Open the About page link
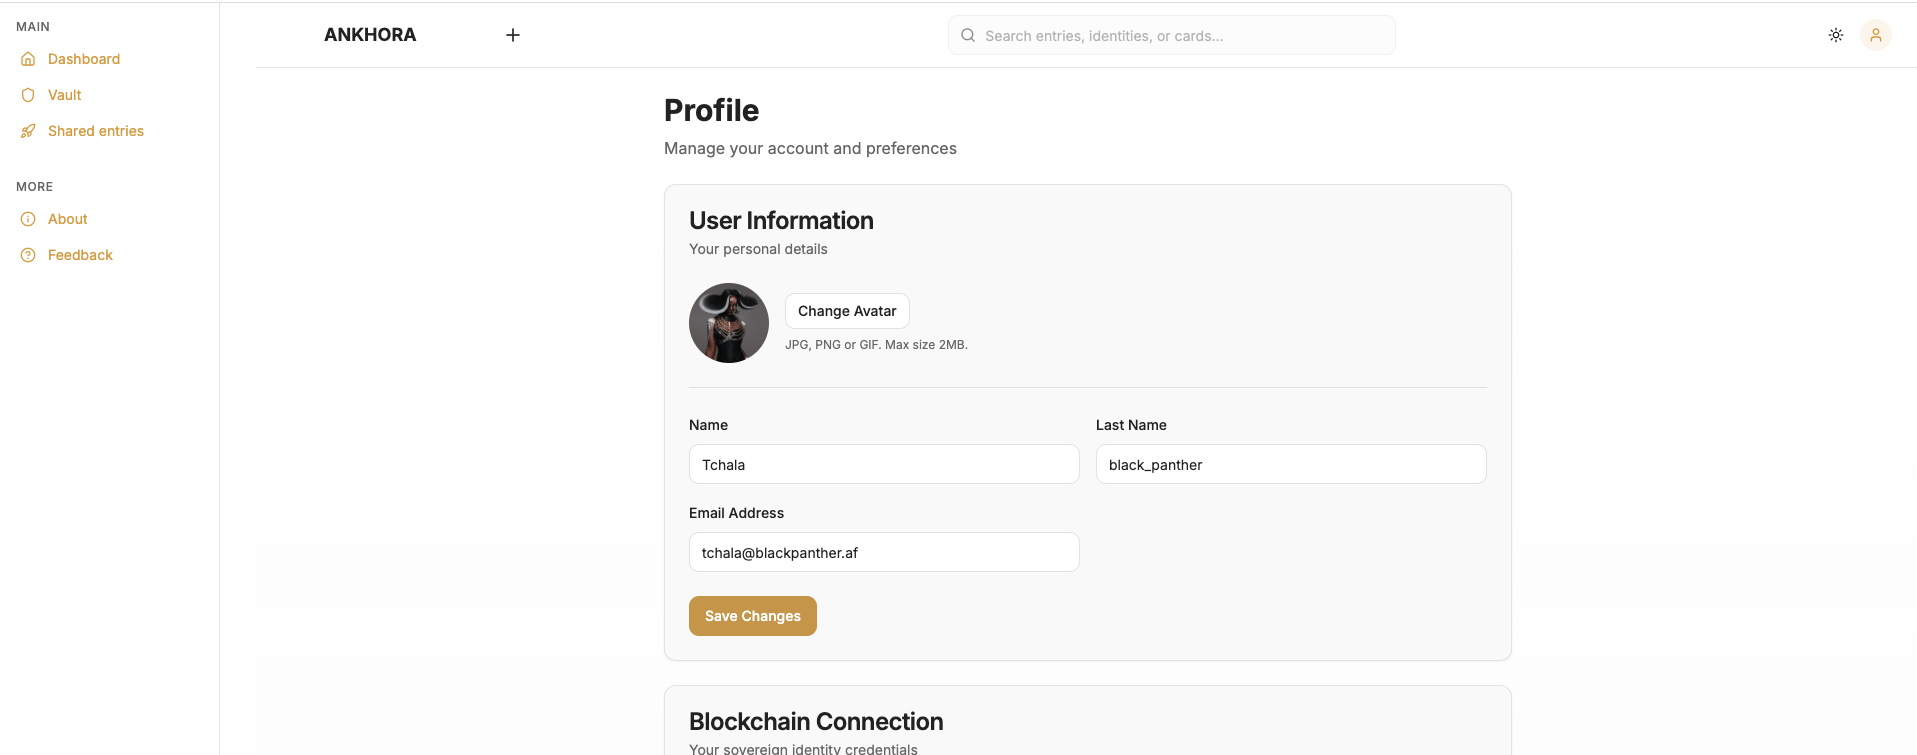1917x755 pixels. click(68, 219)
